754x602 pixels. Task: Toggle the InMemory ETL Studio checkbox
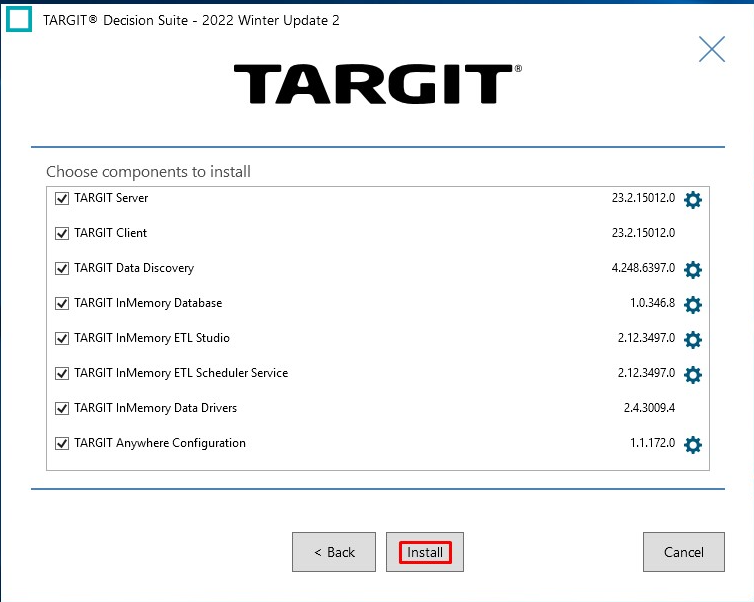[x=62, y=339]
